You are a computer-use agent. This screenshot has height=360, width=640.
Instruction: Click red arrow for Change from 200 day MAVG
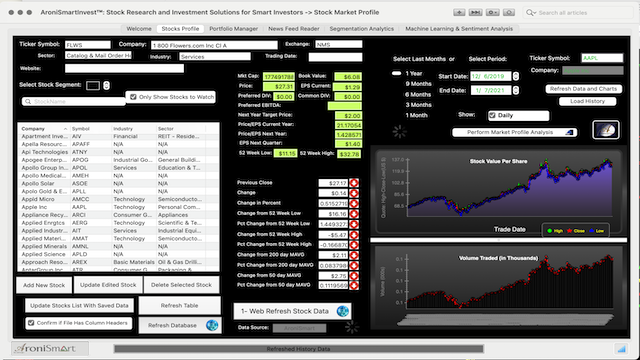[x=354, y=255]
